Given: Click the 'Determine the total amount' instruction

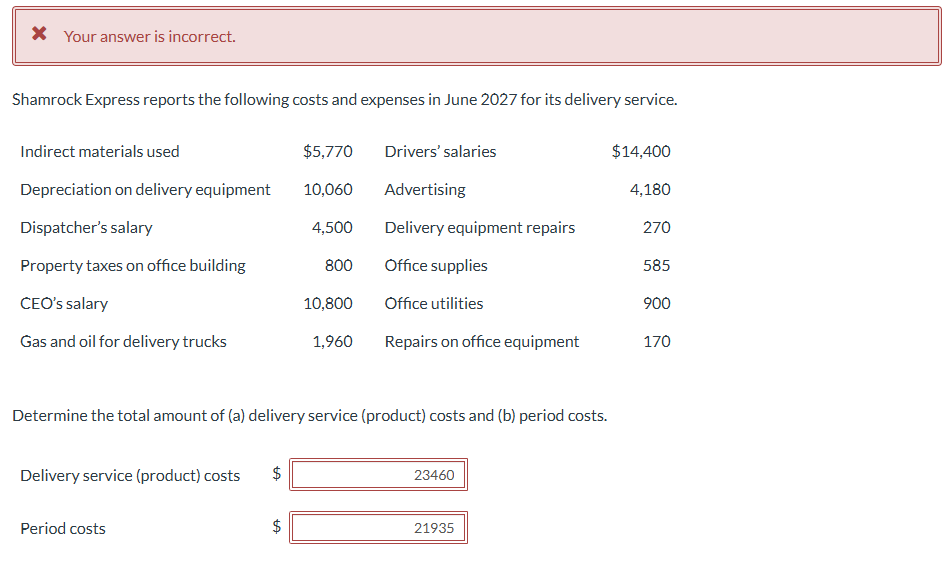Looking at the screenshot, I should click(310, 416).
